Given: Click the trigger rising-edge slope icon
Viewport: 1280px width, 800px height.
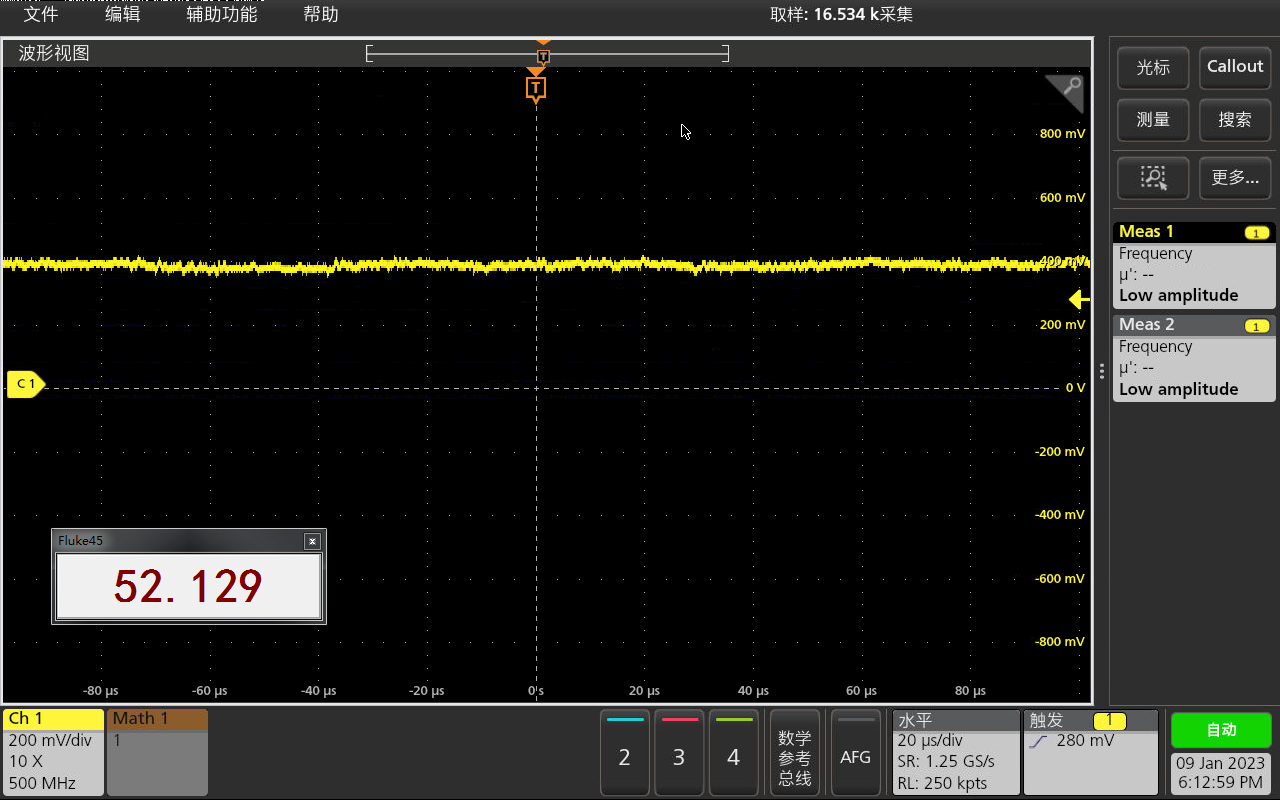Looking at the screenshot, I should pyautogui.click(x=1039, y=742).
